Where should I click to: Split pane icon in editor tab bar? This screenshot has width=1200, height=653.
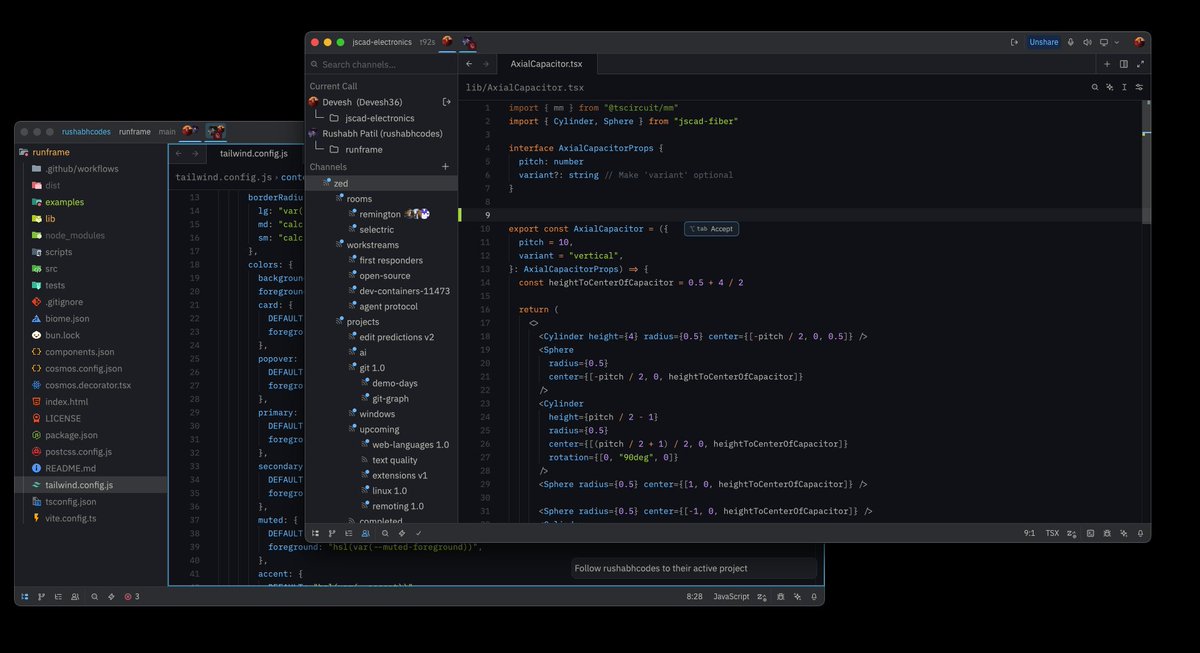(1124, 64)
